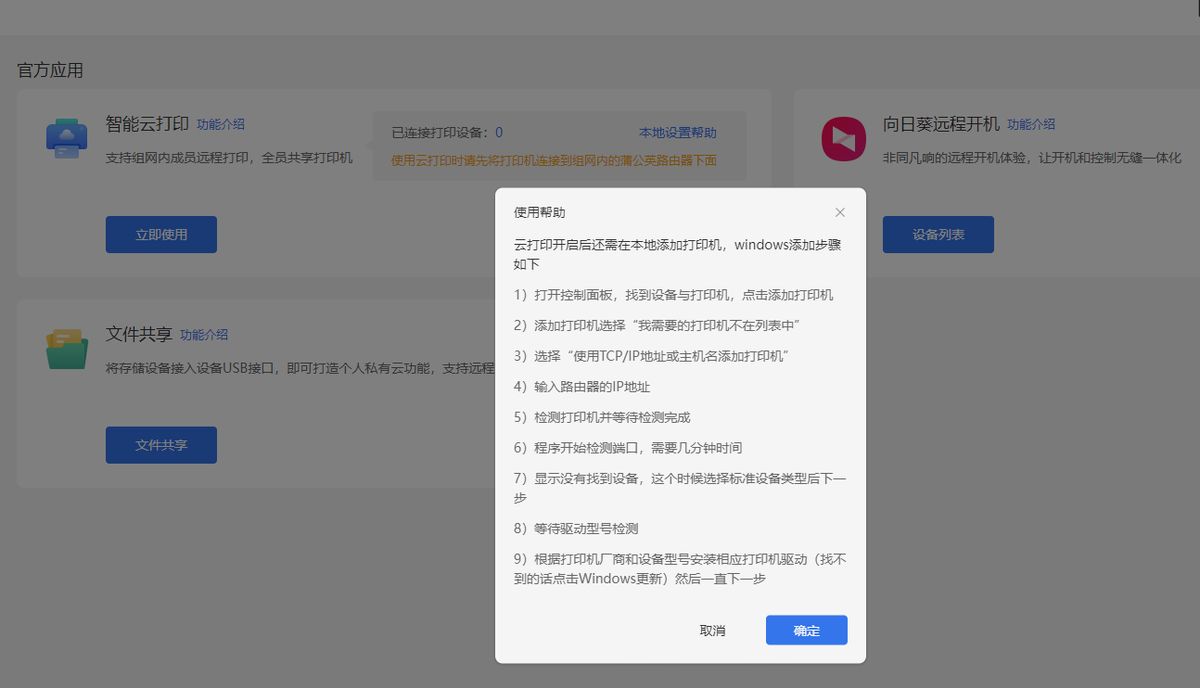The image size is (1200, 688).
Task: Click the 智能云打印 printer icon
Action: [67, 138]
